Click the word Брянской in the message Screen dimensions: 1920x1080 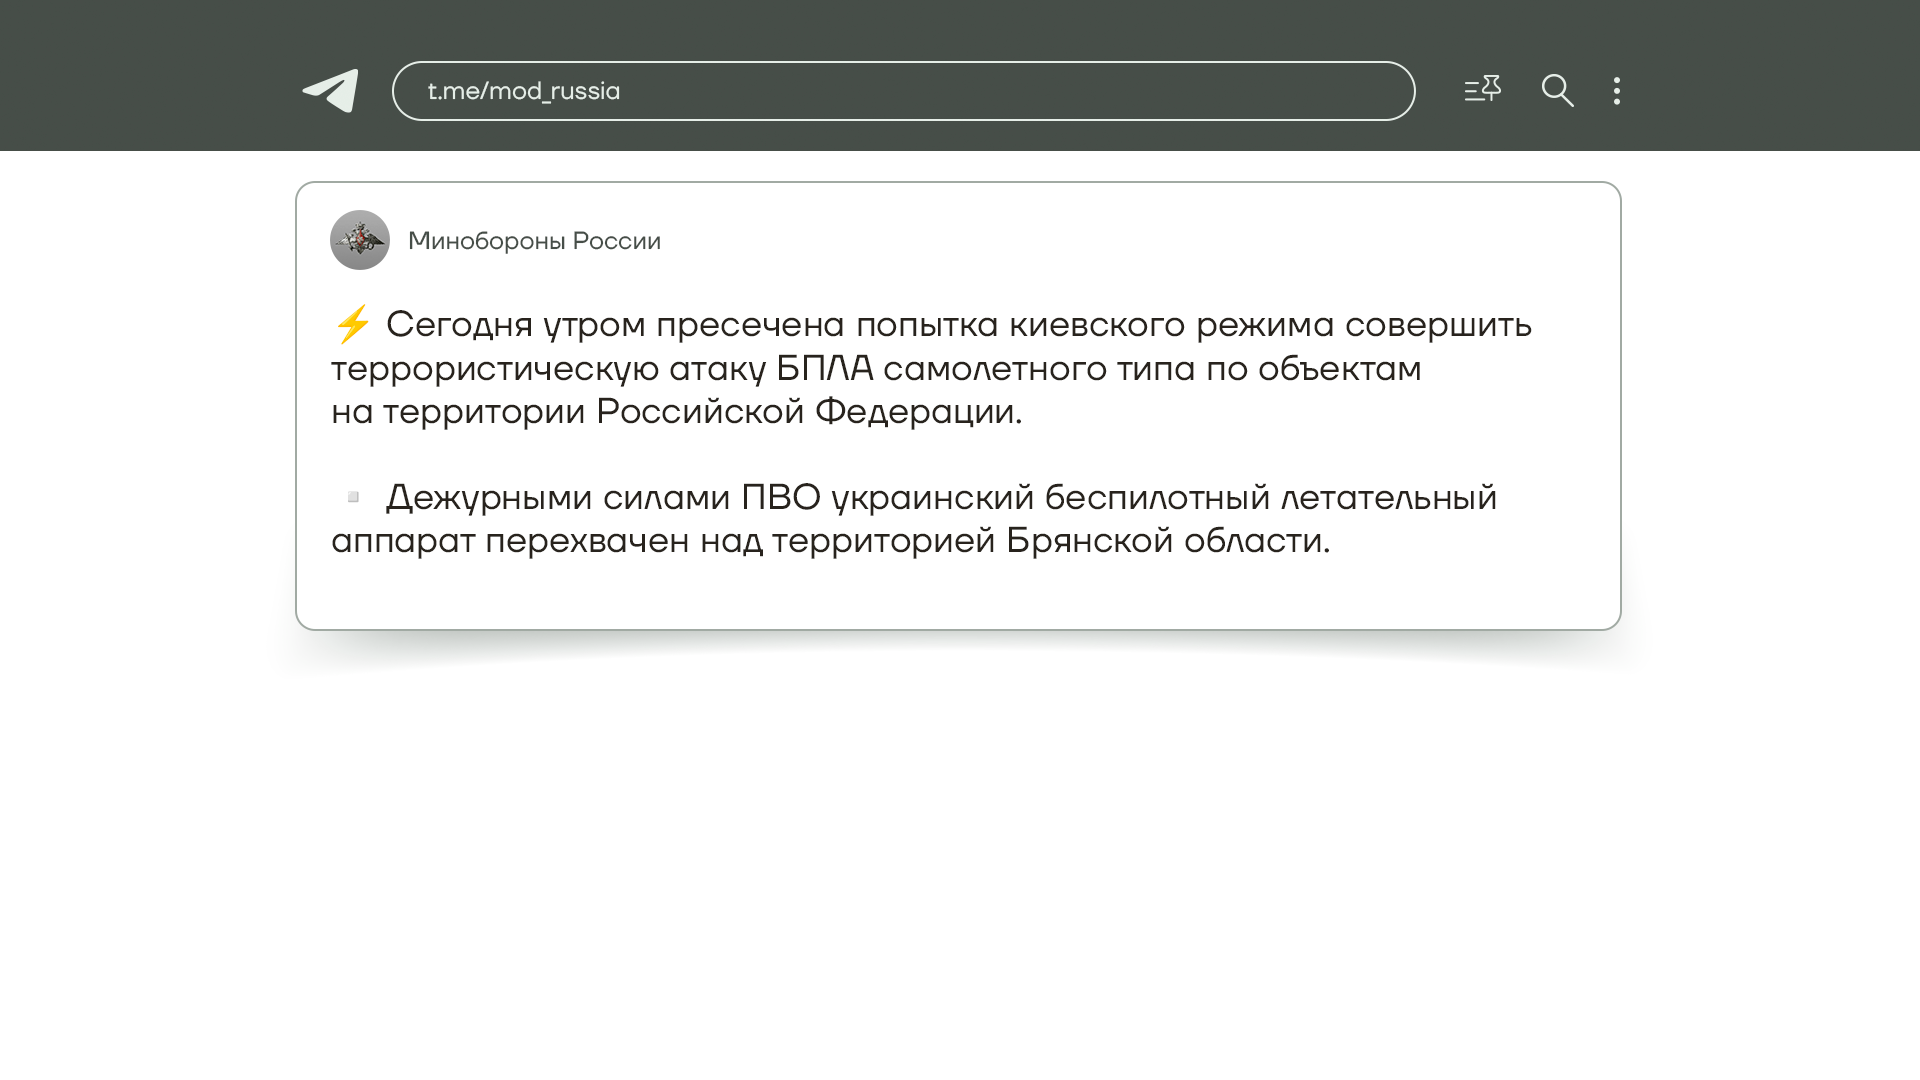coord(1089,541)
